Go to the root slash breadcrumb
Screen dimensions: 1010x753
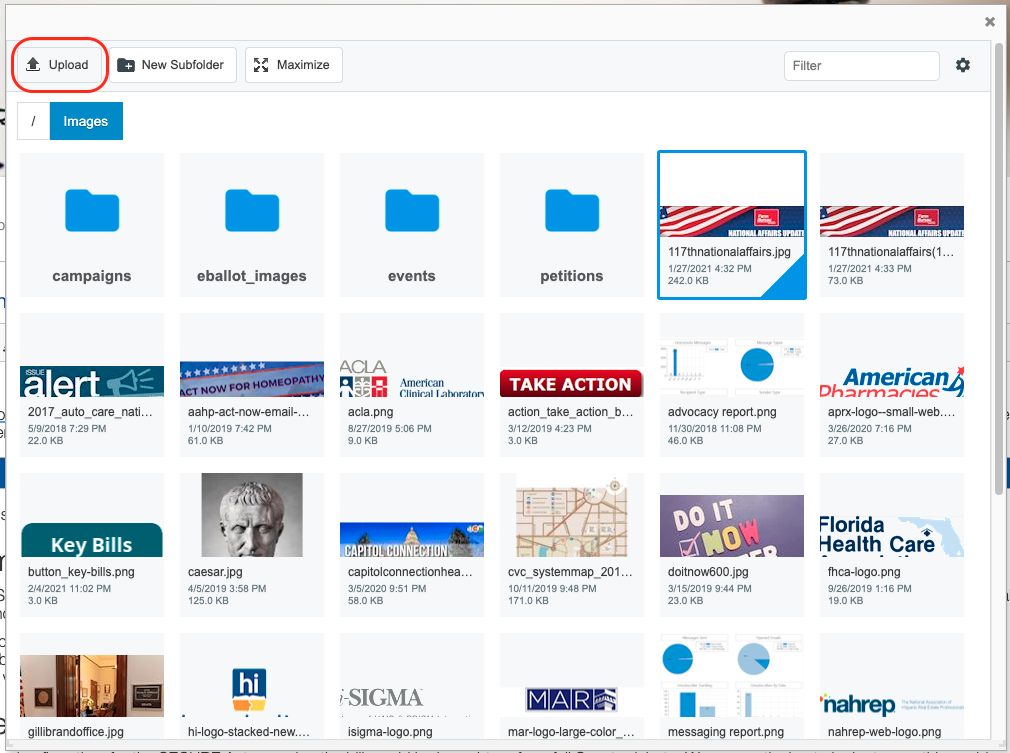[x=33, y=121]
